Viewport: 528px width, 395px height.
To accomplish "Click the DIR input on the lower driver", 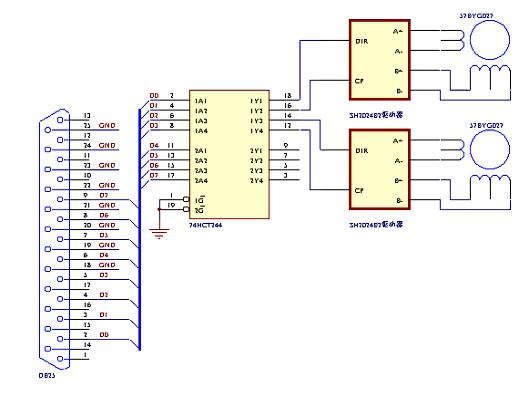I will 362,151.
